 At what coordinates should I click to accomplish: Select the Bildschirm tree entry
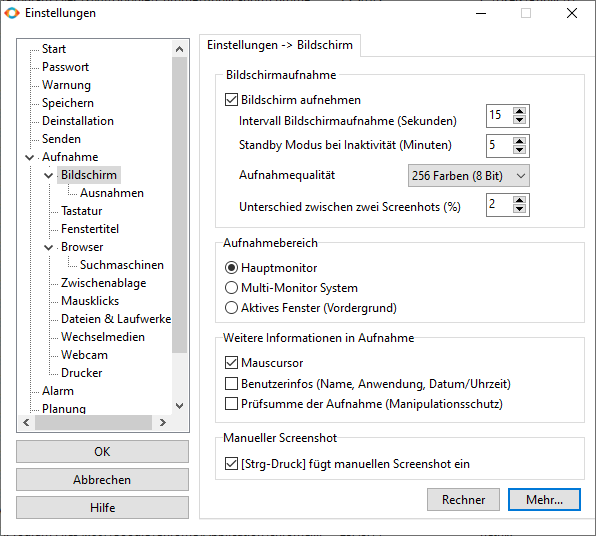[89, 175]
